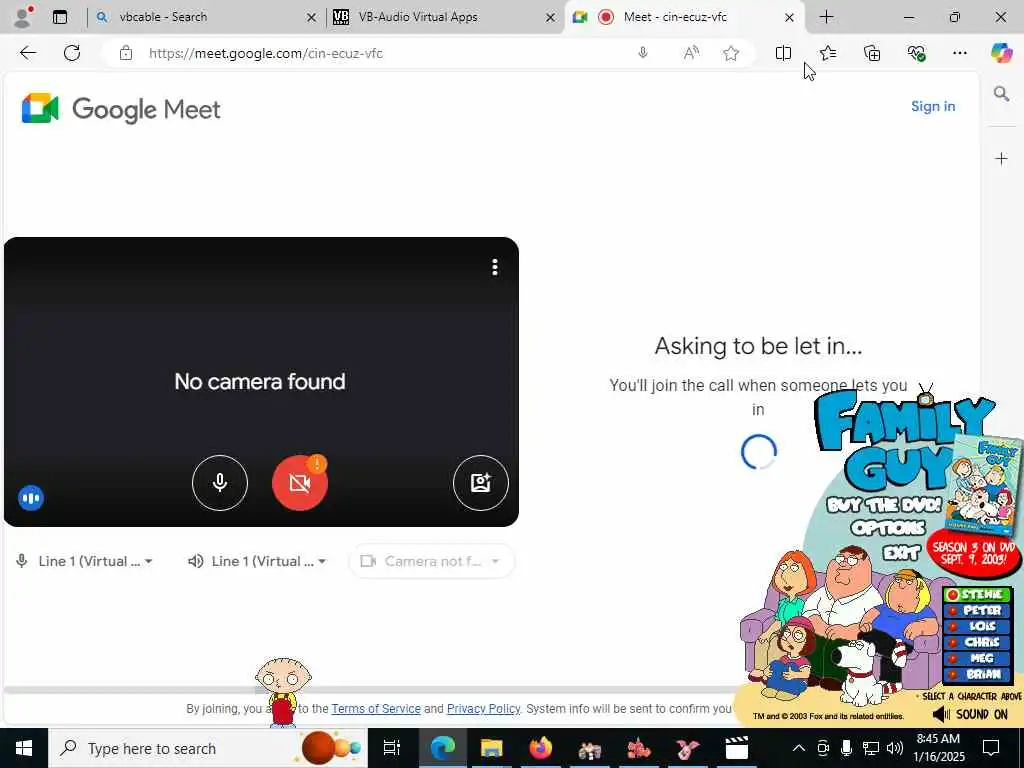Open Read aloud in address bar
The image size is (1024, 768).
(691, 53)
